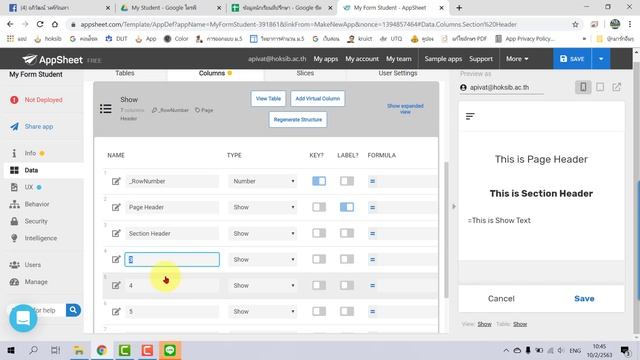
Task: Collapse the preview panel arrow
Action: [453, 207]
